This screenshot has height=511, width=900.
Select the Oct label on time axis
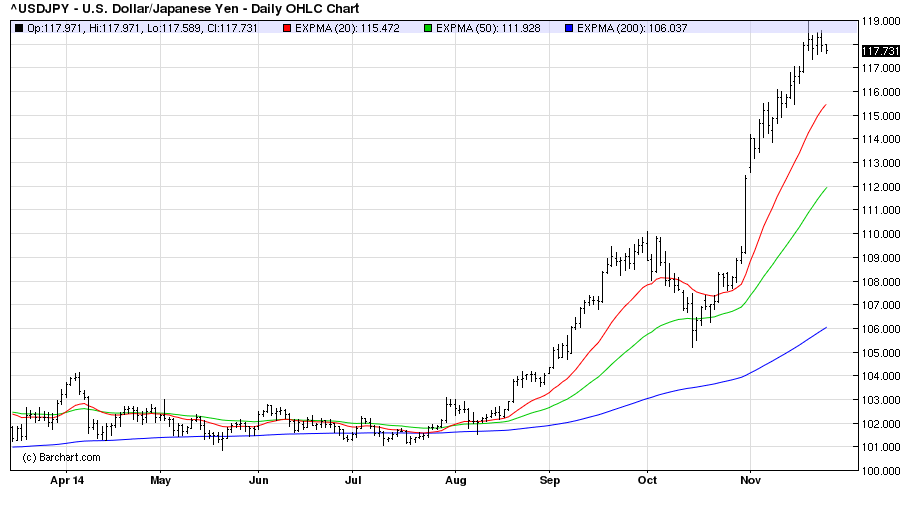647,480
